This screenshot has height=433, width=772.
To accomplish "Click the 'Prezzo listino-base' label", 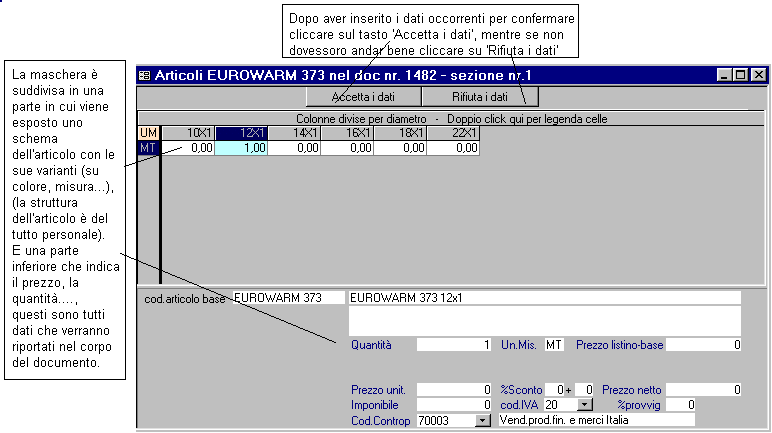I will click(619, 345).
